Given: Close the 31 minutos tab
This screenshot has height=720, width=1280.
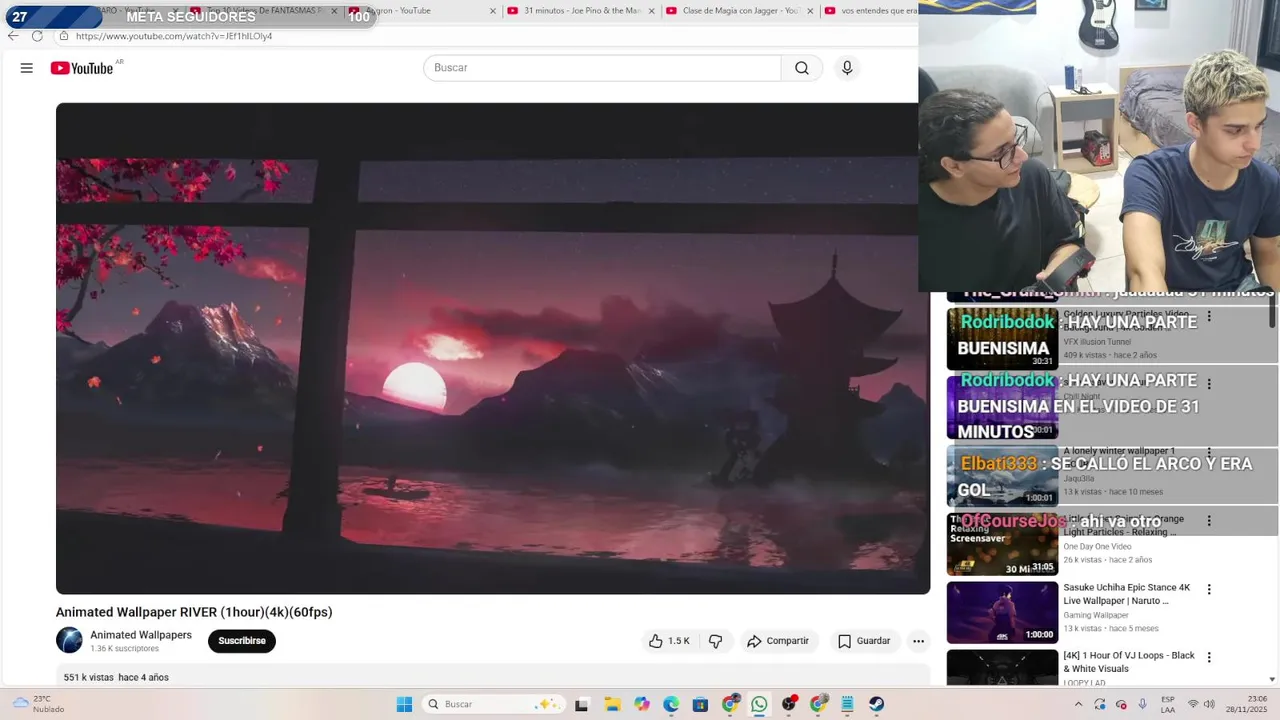Looking at the screenshot, I should 652,11.
